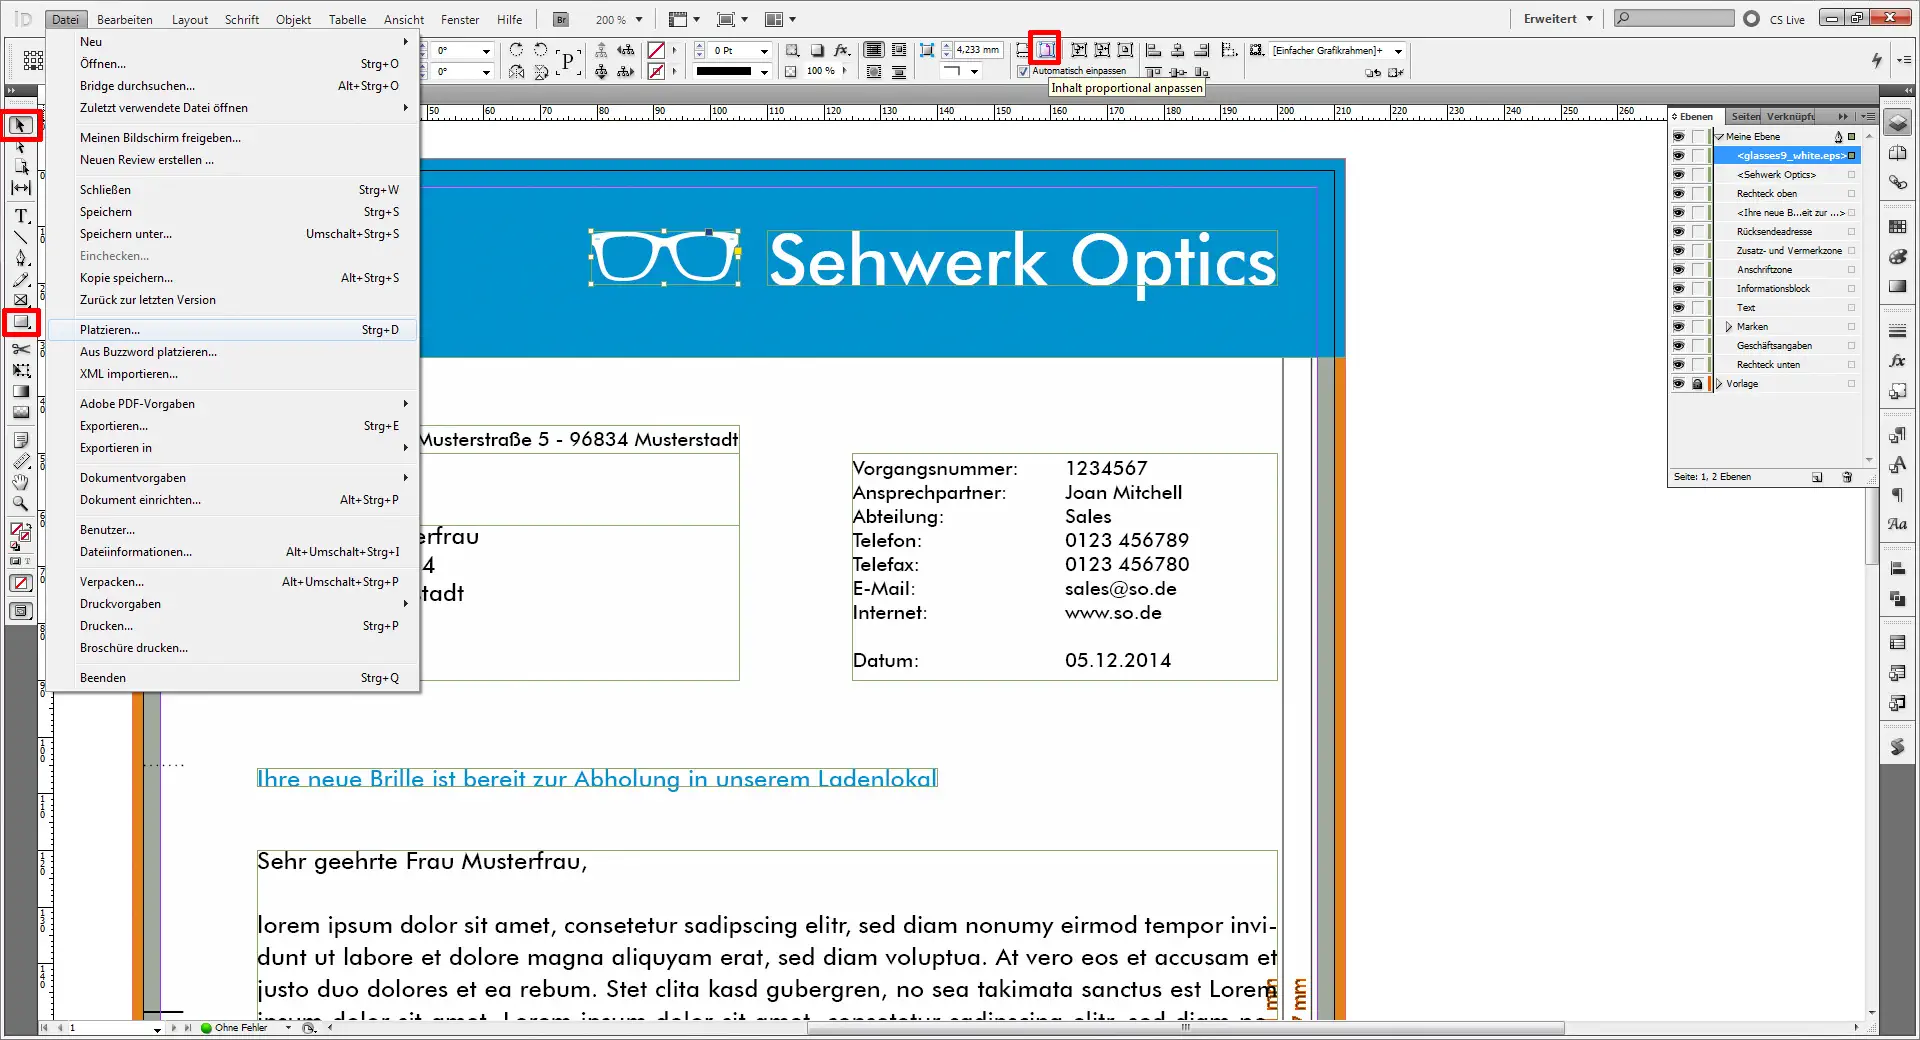The width and height of the screenshot is (1920, 1040).
Task: Select the Rectangle tool
Action: point(21,322)
